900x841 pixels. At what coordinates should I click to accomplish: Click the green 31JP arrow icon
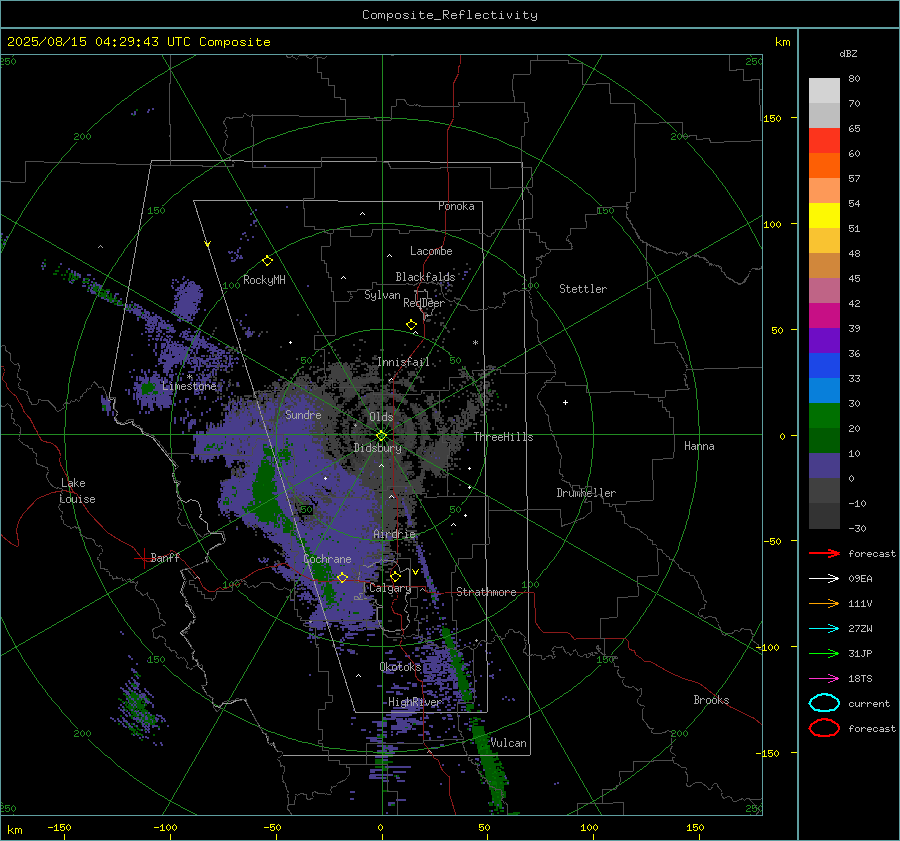[824, 653]
